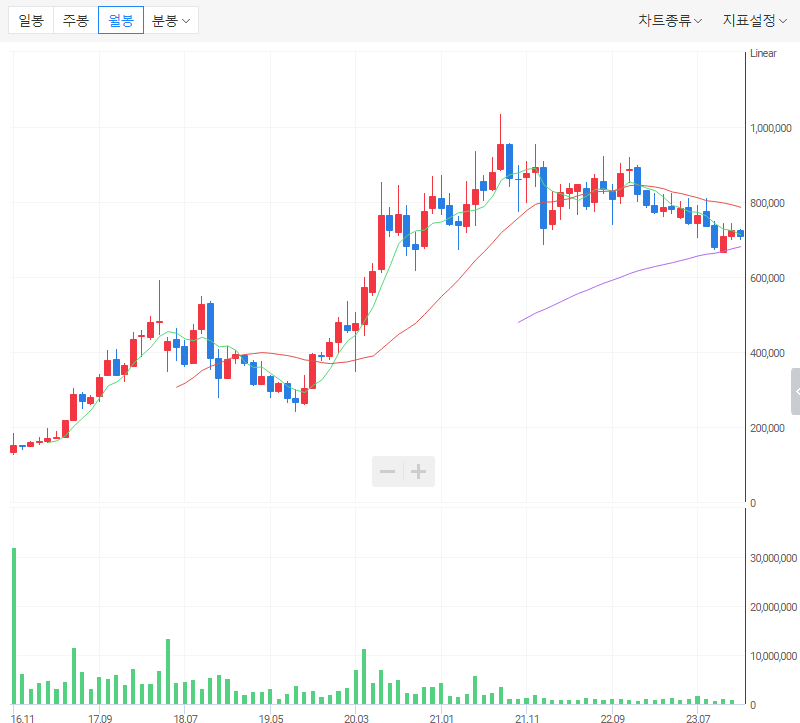Click the 19.05 date axis label
The height and width of the screenshot is (723, 800).
coord(271,718)
